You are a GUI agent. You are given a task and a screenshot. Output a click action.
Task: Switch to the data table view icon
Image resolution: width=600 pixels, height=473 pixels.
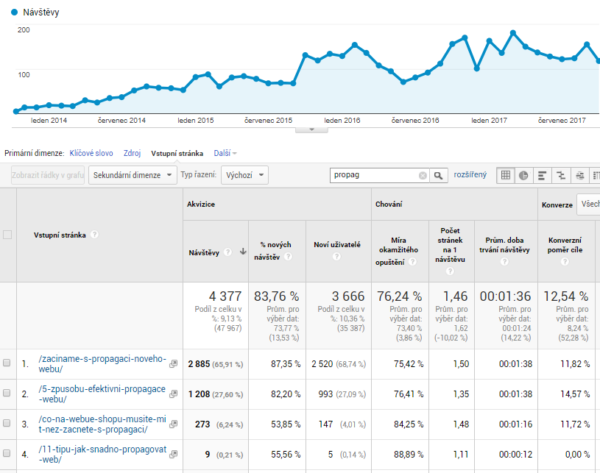click(507, 175)
